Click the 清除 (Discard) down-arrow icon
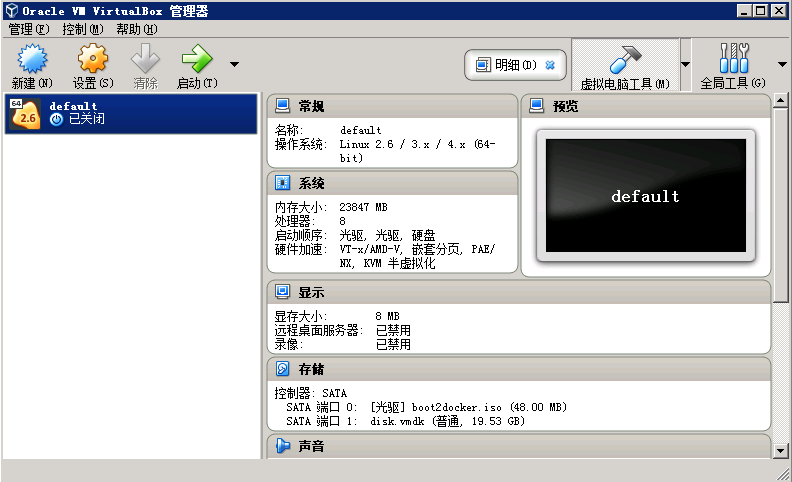 (x=145, y=59)
